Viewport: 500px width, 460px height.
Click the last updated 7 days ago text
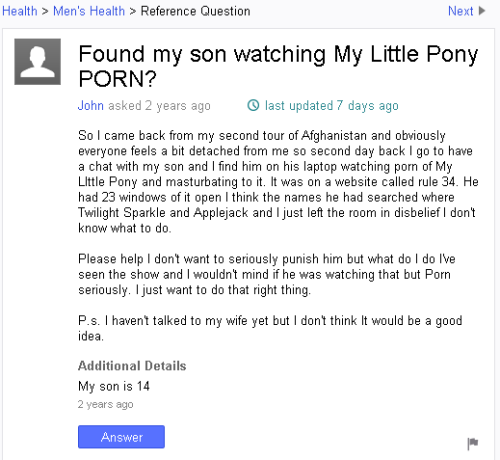click(x=332, y=106)
